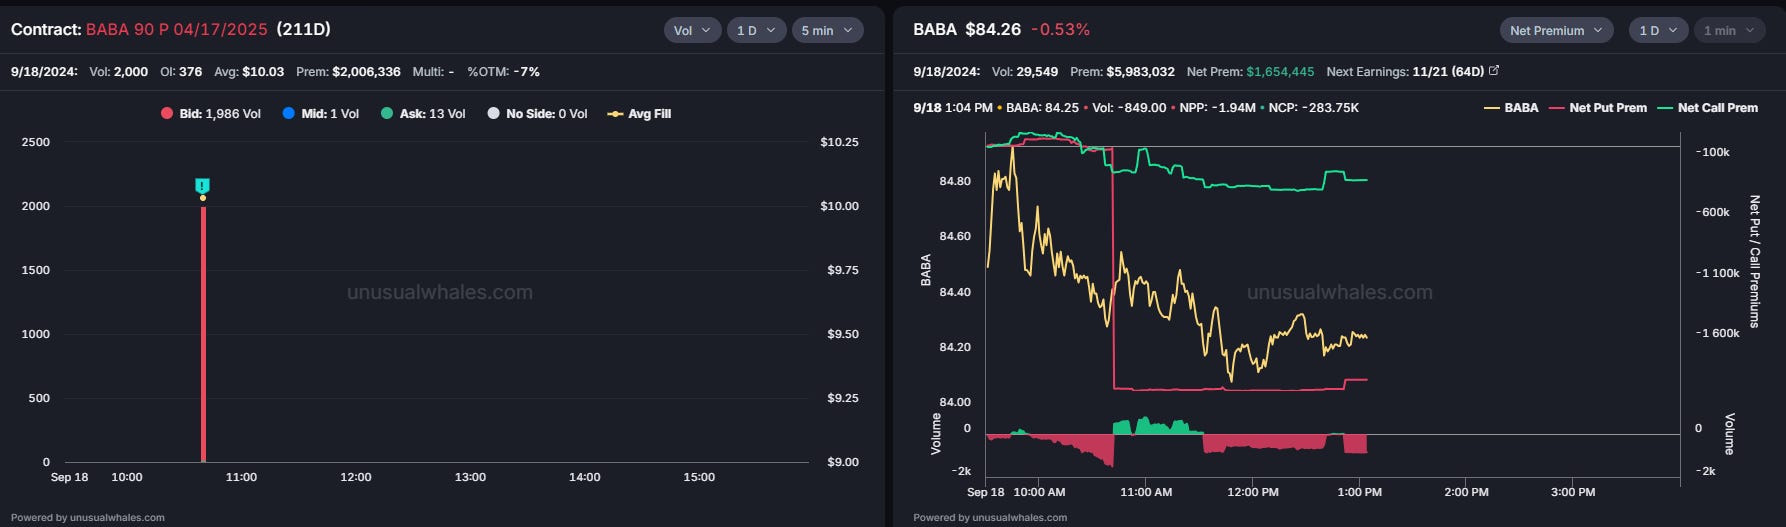Toggle the No Side volume legend series
The width and height of the screenshot is (1786, 527).
[x=537, y=114]
